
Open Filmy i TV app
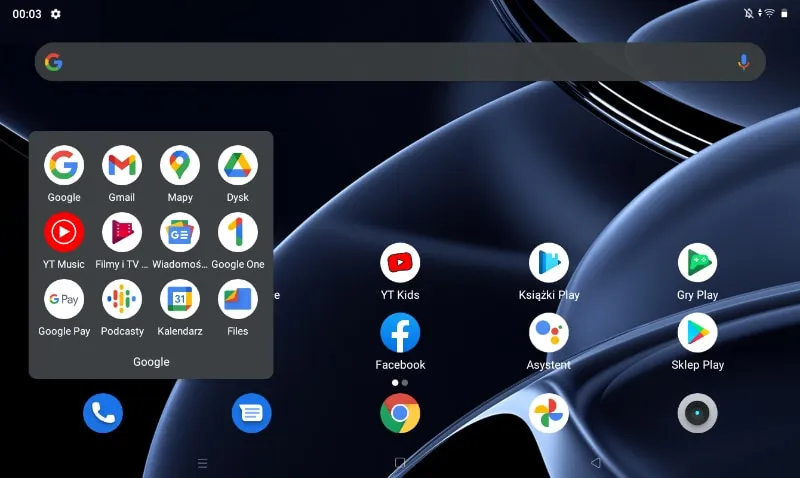[x=122, y=232]
